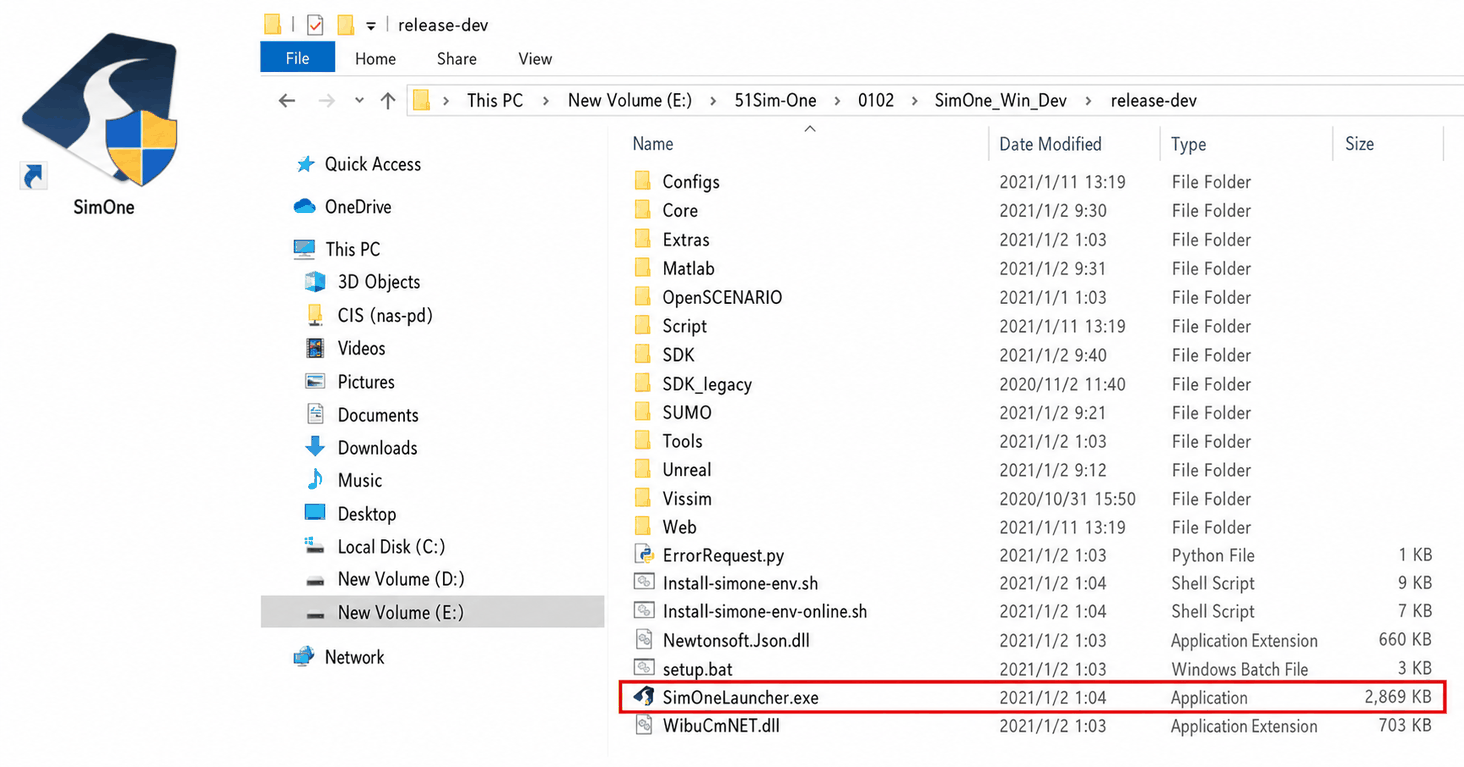Switch to the View ribbon tab
The width and height of the screenshot is (1464, 767).
point(535,59)
